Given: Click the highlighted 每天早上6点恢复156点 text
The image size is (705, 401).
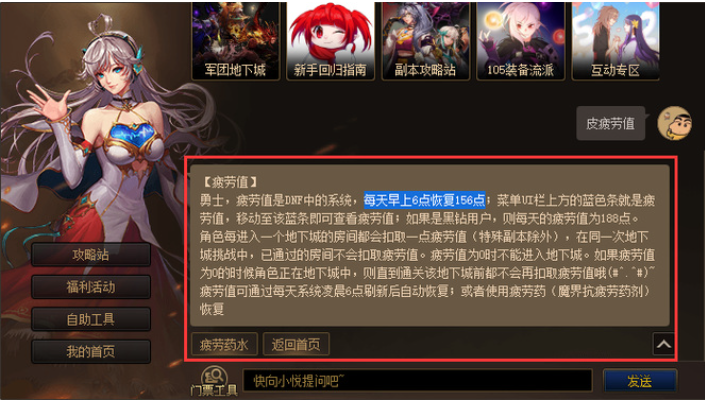Looking at the screenshot, I should pos(424,200).
